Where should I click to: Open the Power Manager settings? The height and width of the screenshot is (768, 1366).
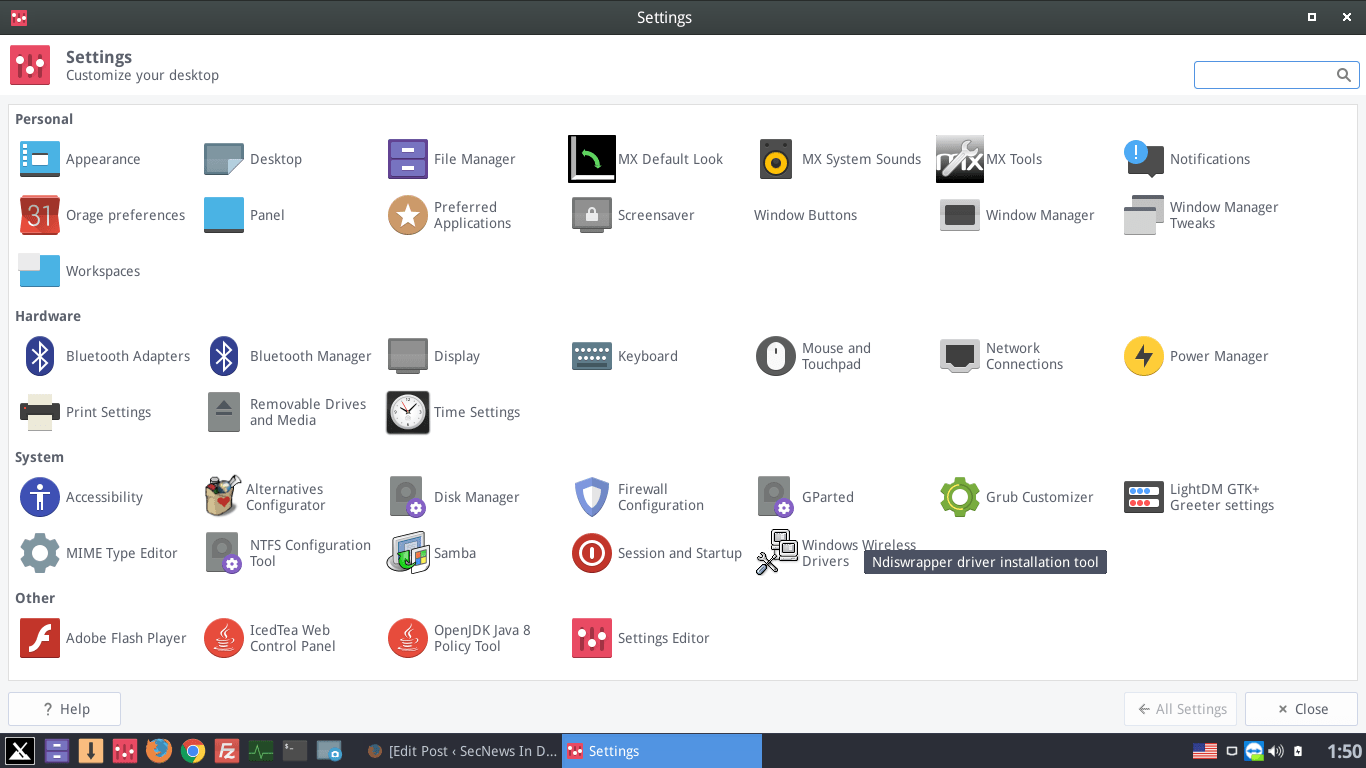pos(1144,356)
